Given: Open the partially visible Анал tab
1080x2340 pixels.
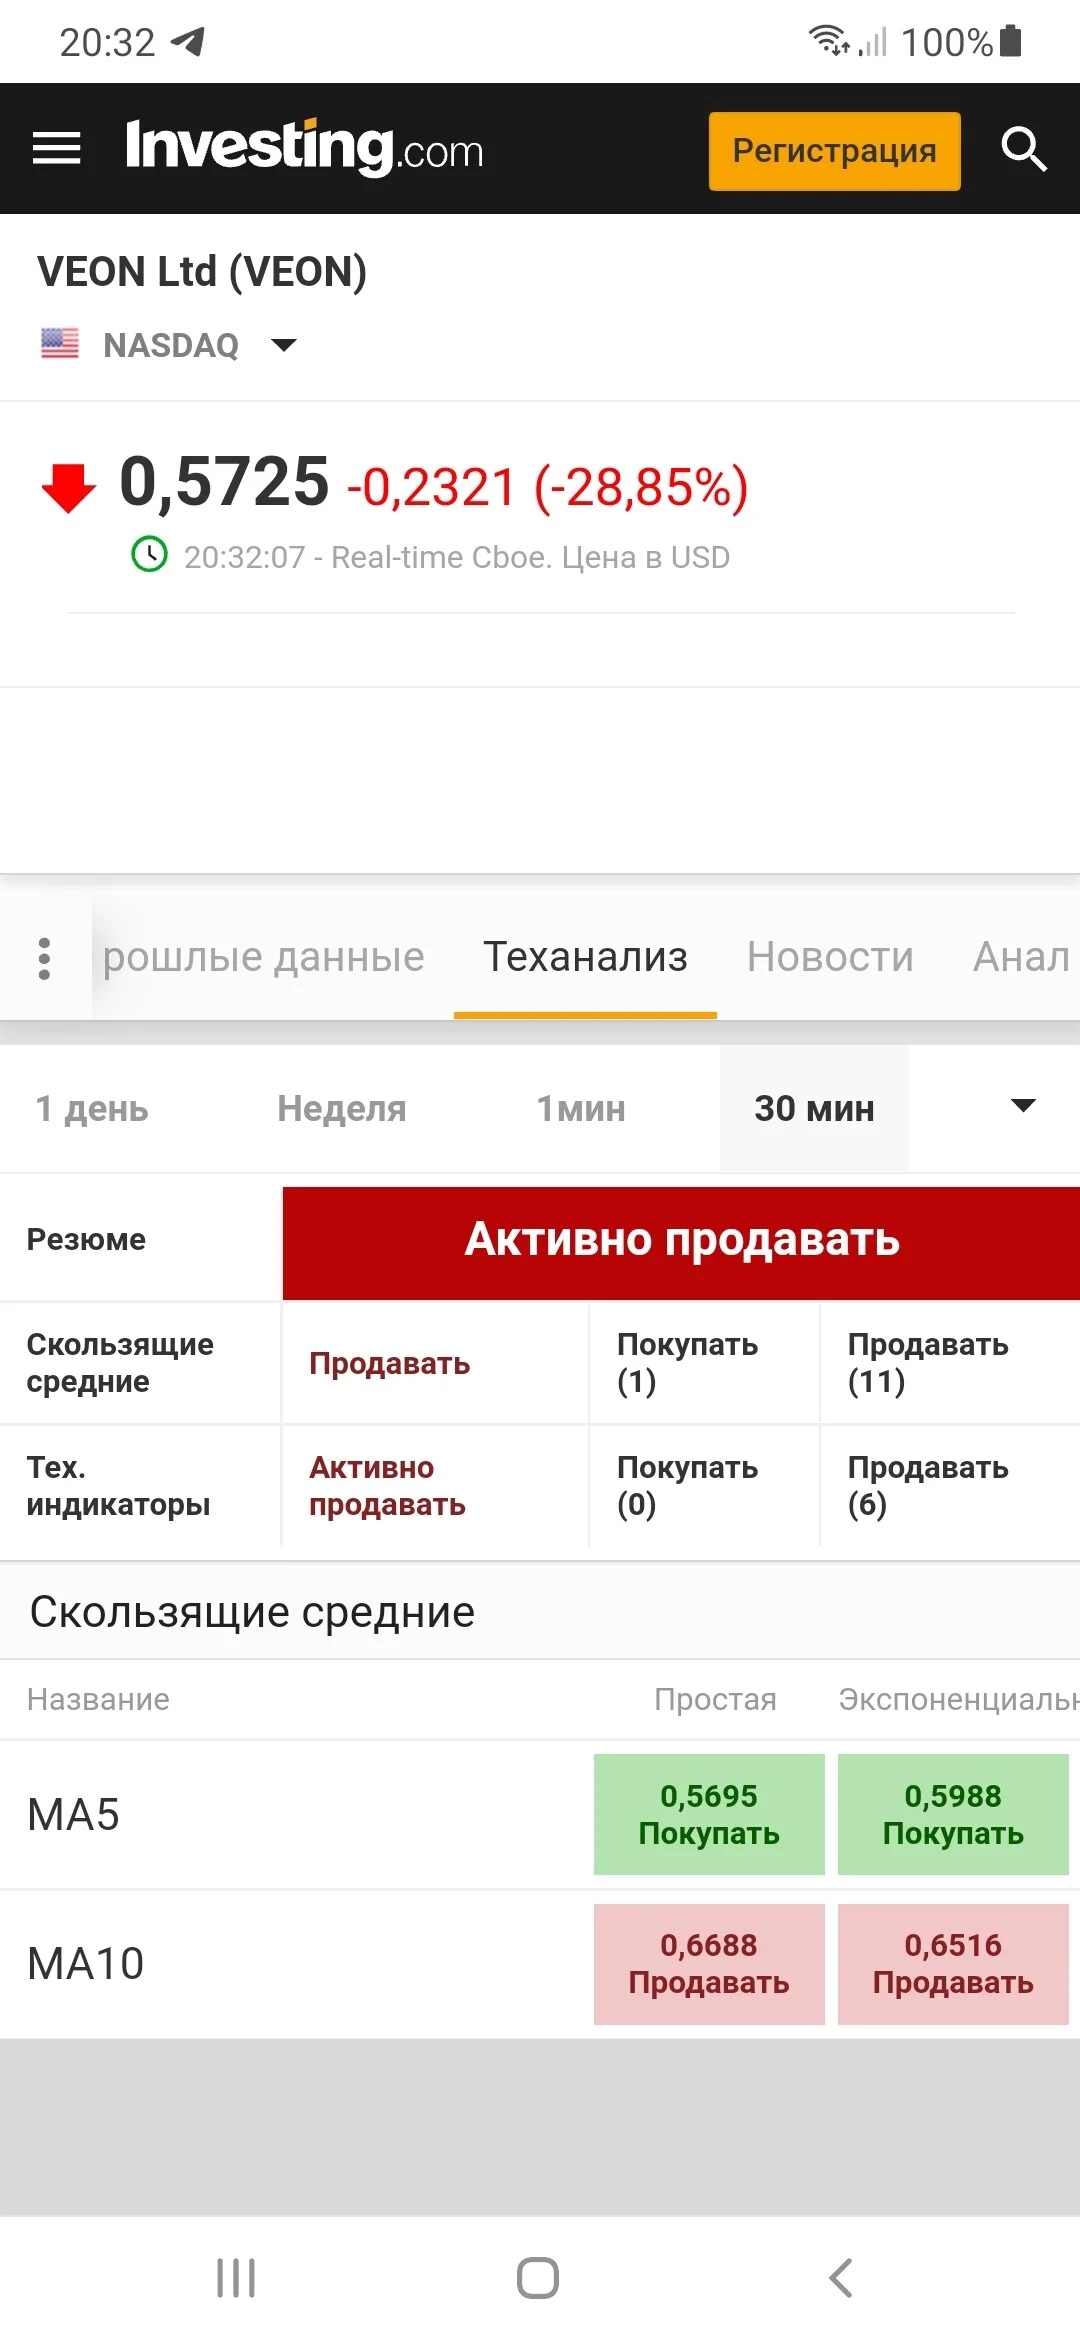Looking at the screenshot, I should (x=1021, y=957).
